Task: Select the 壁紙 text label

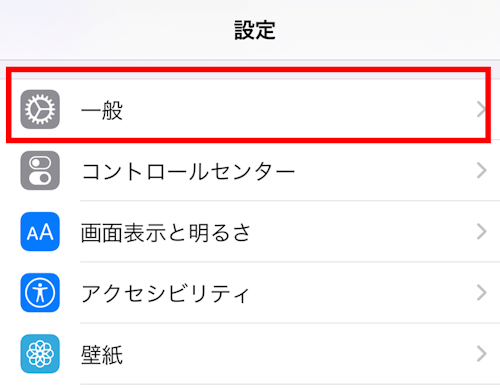Action: 102,354
